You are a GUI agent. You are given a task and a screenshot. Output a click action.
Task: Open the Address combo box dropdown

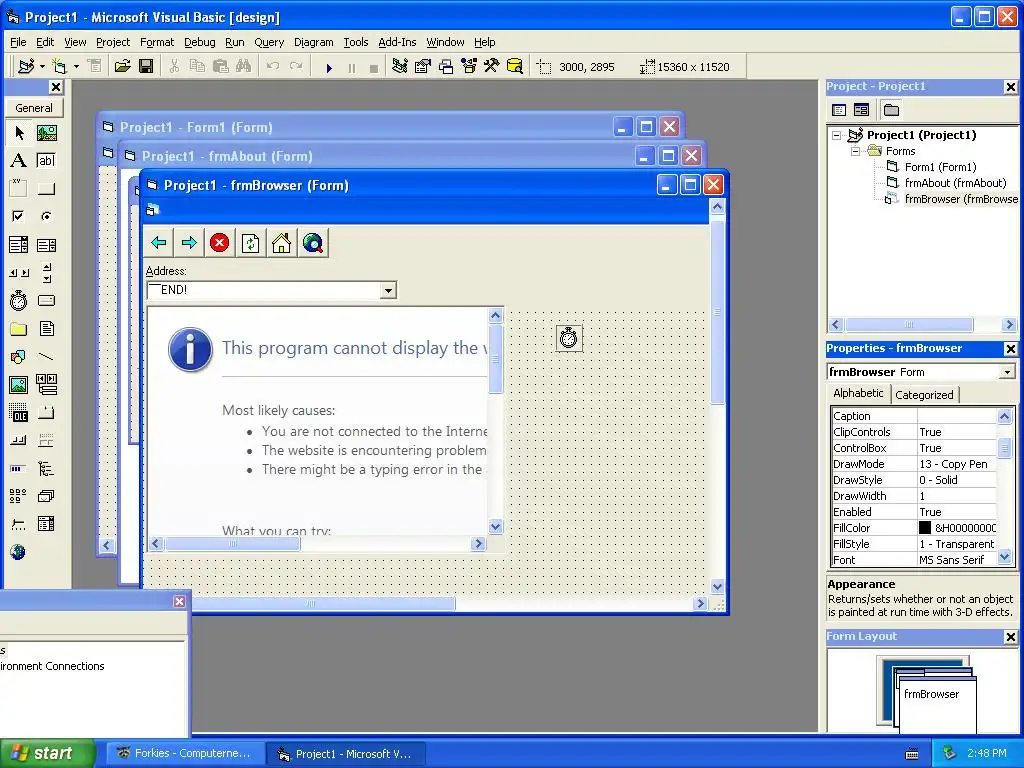[388, 291]
